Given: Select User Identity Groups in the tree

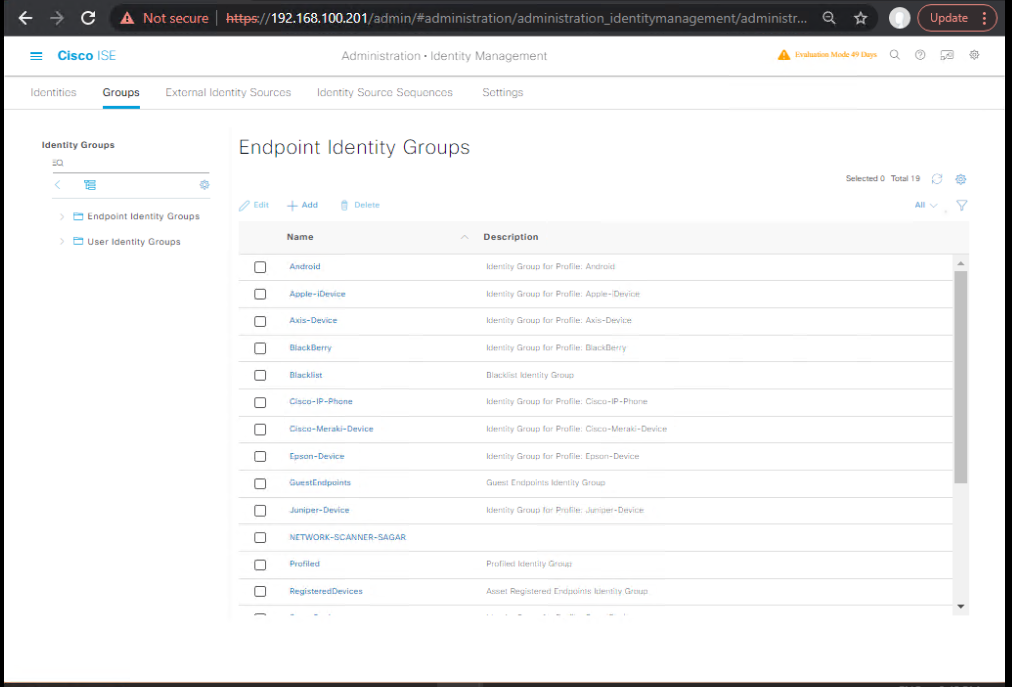Looking at the screenshot, I should [x=134, y=241].
